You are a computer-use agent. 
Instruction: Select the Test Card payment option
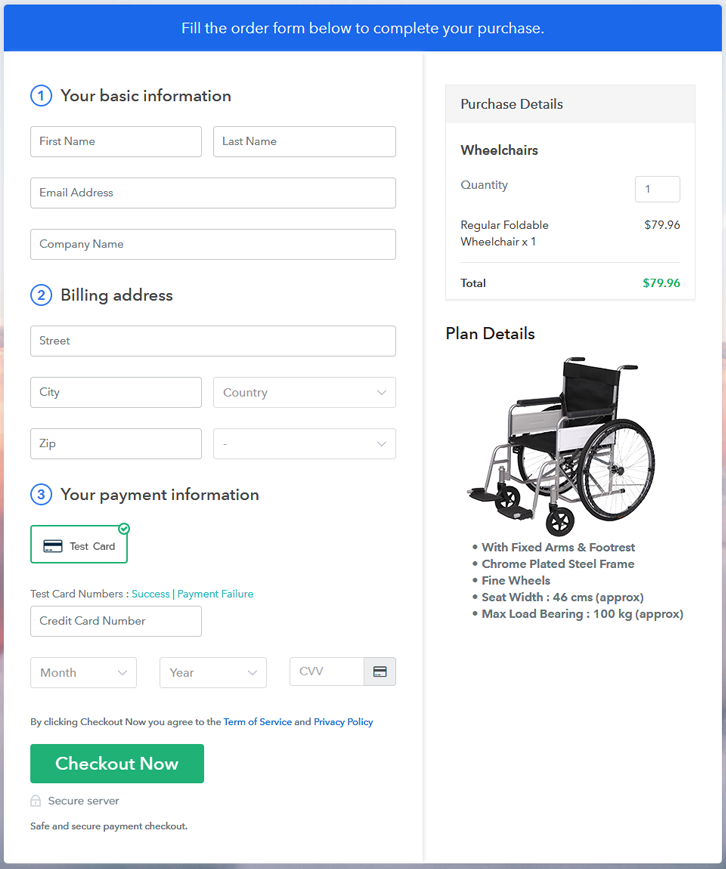coord(79,544)
